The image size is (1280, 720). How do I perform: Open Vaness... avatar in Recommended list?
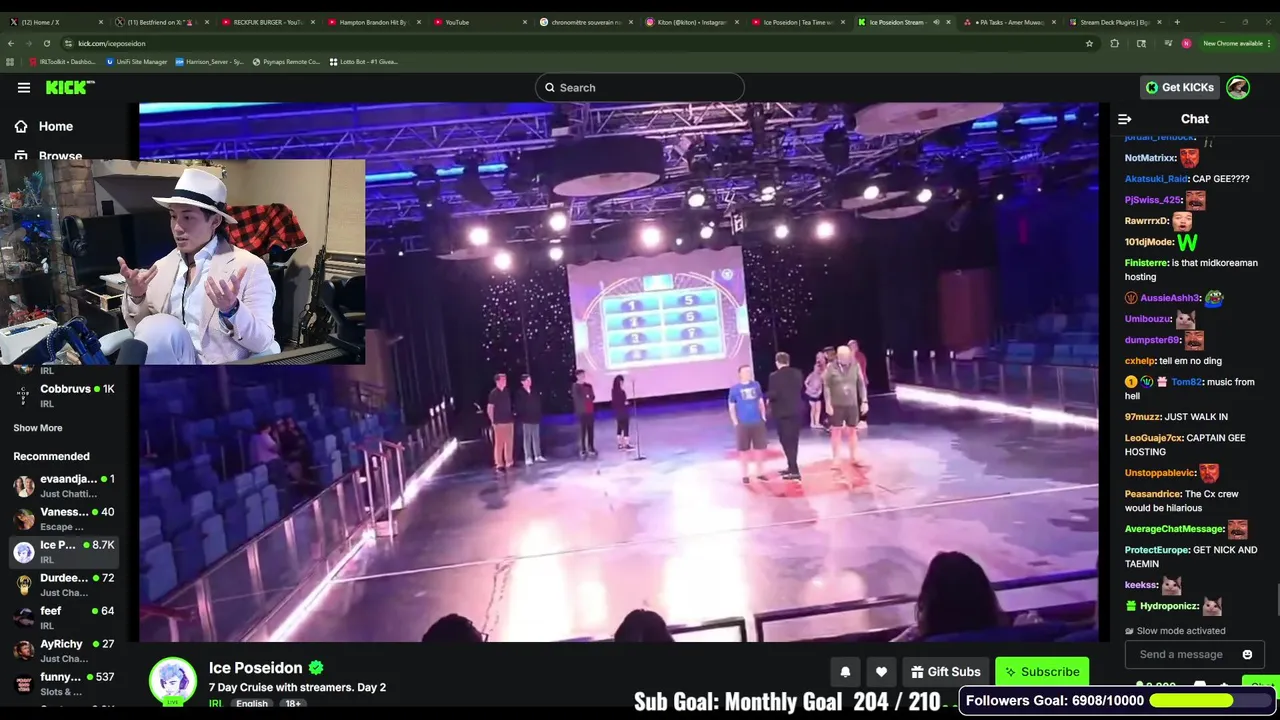[23, 519]
